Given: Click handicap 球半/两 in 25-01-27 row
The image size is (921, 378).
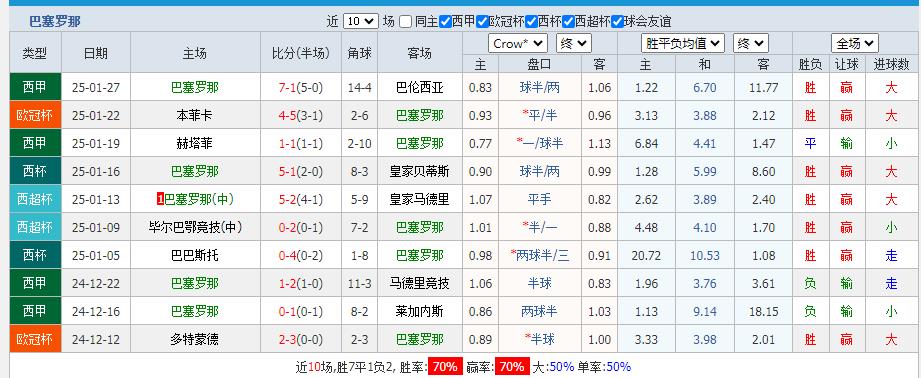Looking at the screenshot, I should [x=540, y=87].
